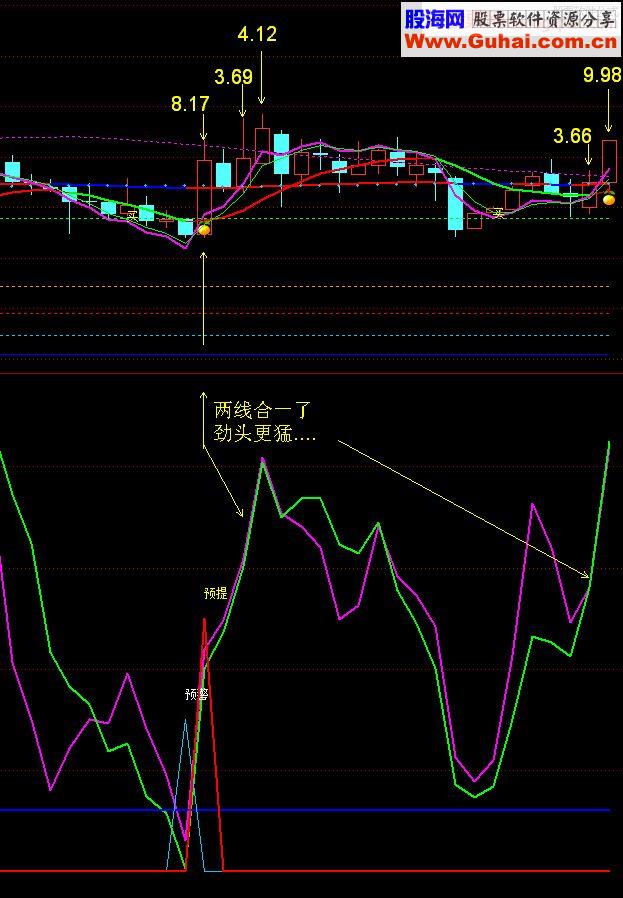
Task: Click the joined magenta-green peak in the indicator
Action: (x=262, y=459)
